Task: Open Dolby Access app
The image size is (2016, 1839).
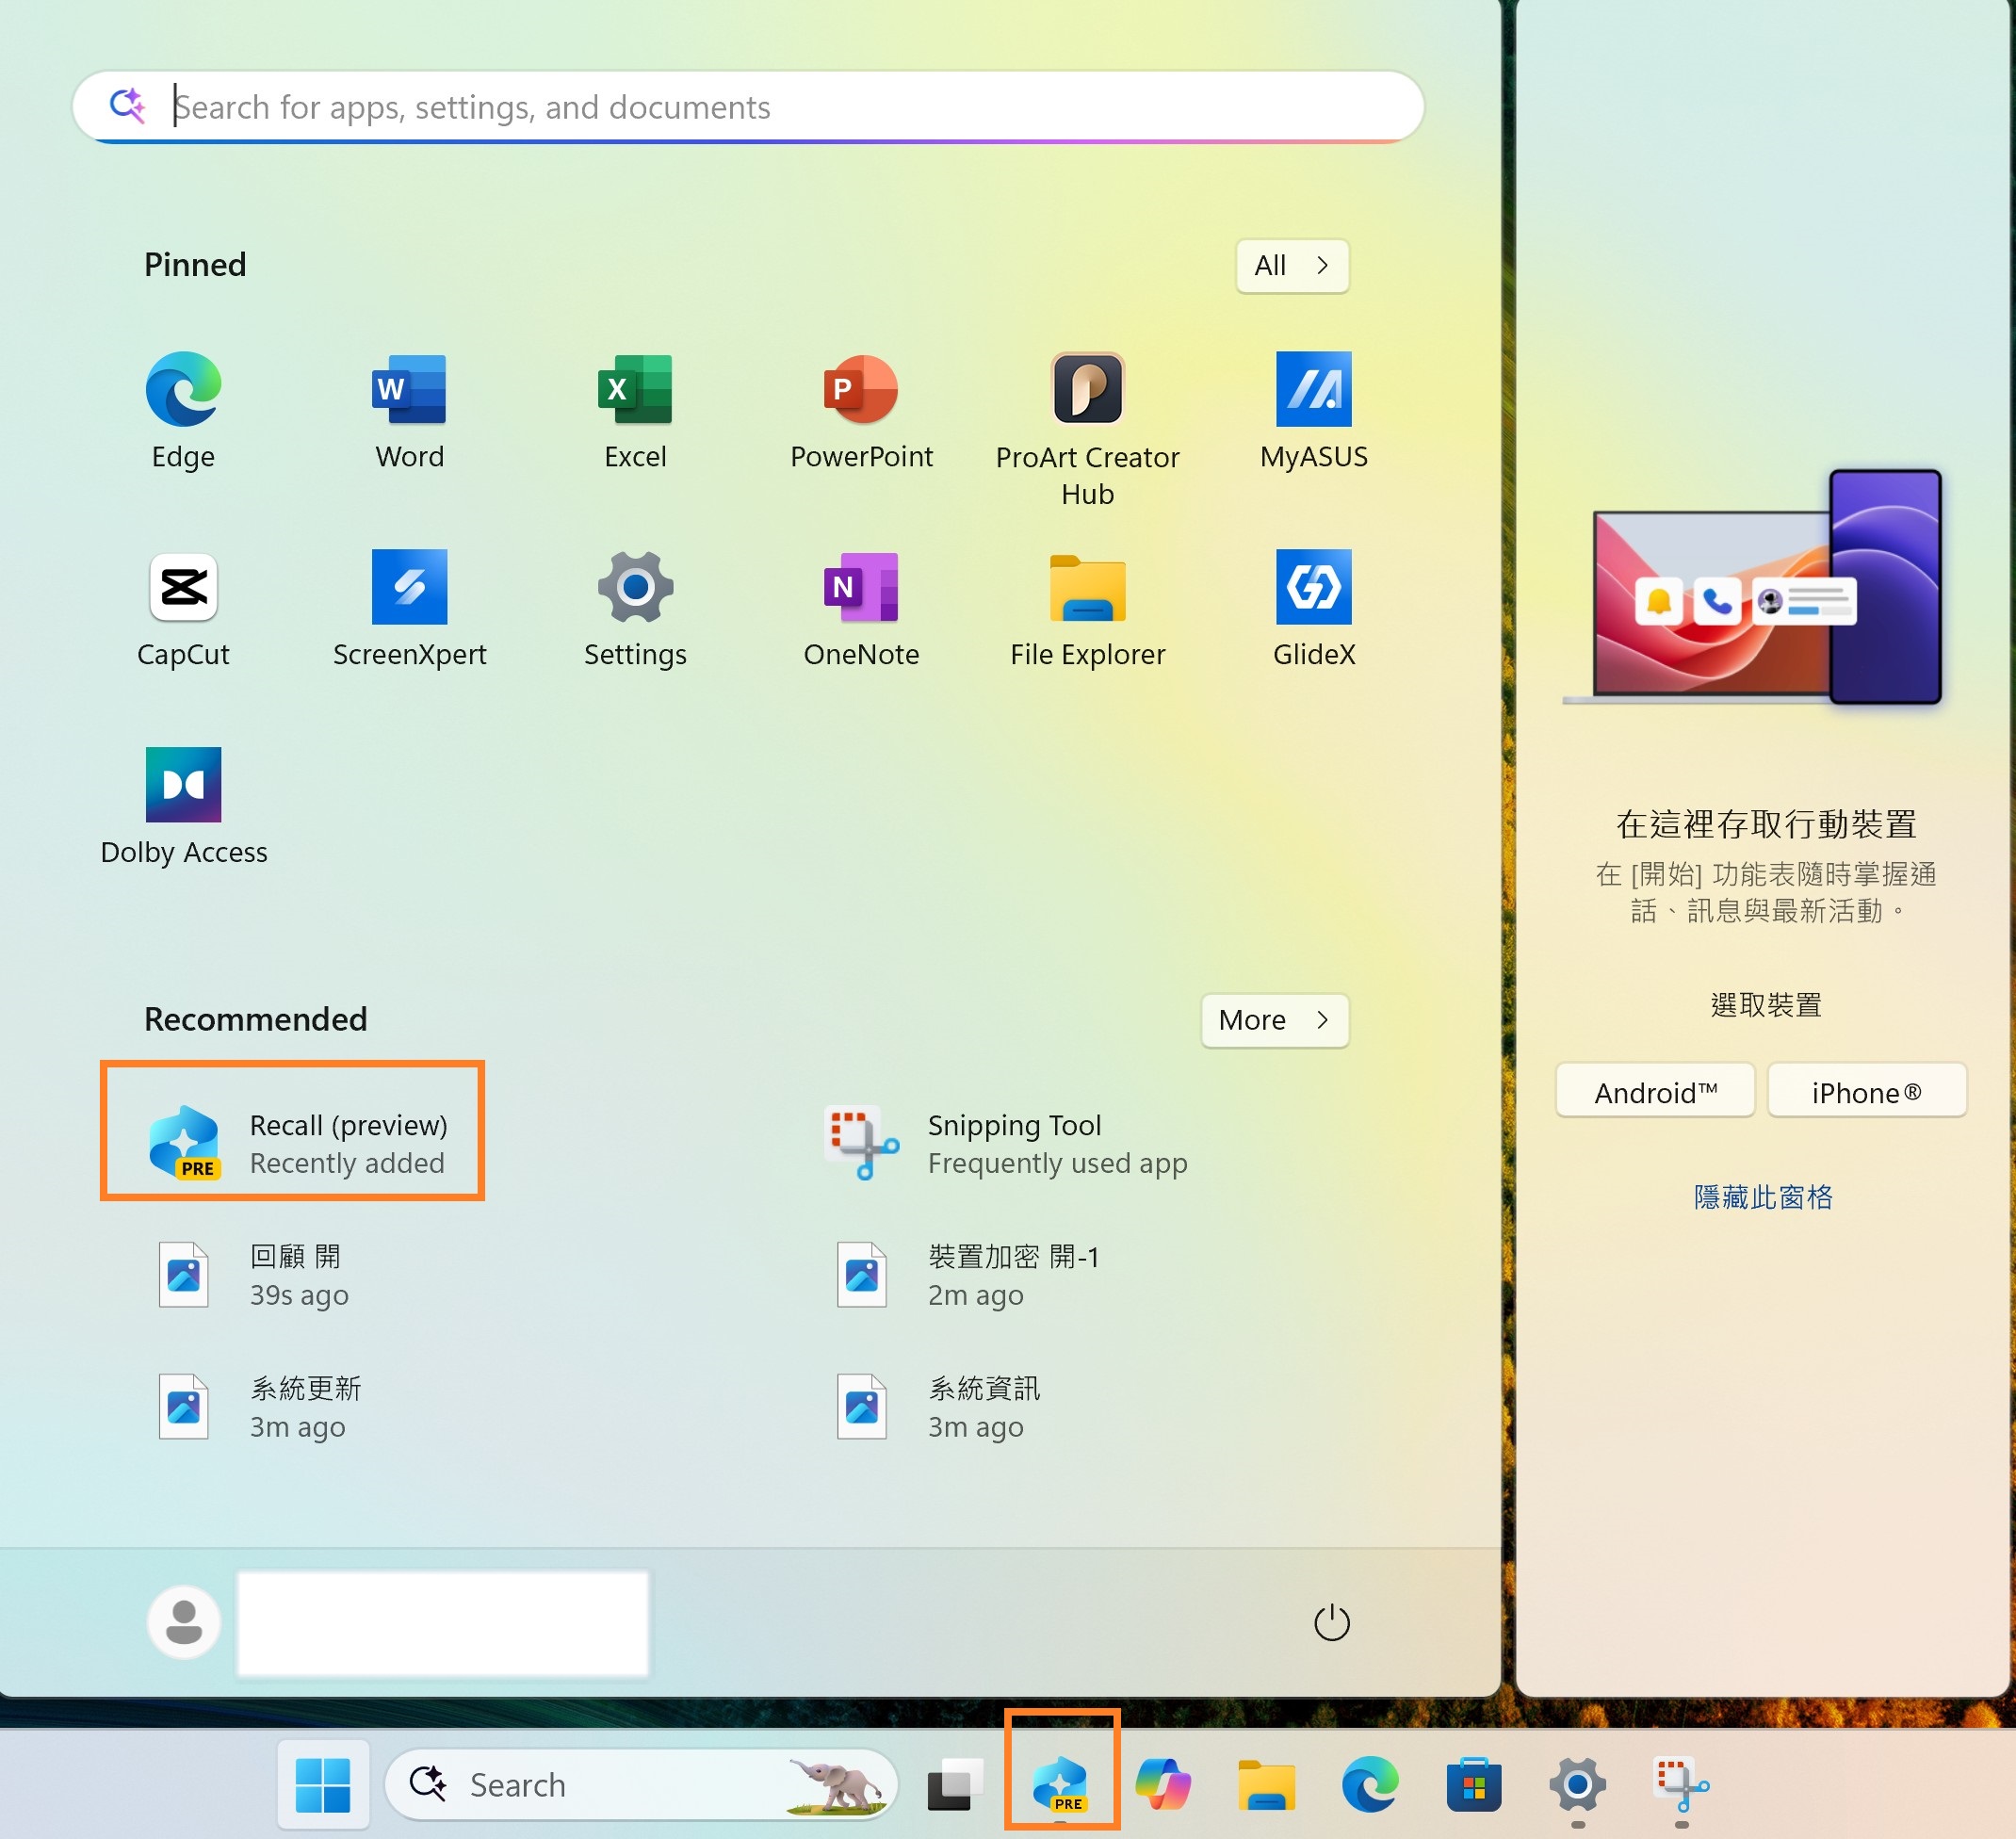Action: point(183,806)
